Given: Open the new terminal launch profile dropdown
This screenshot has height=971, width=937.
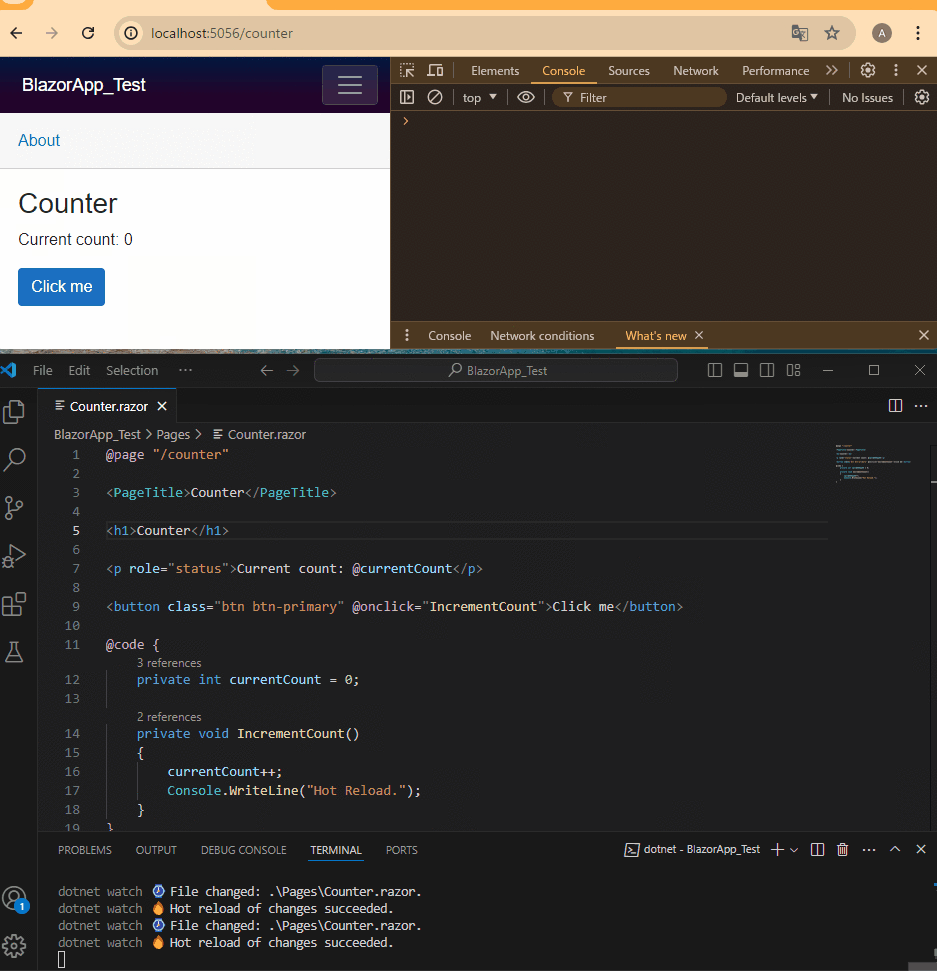Looking at the screenshot, I should point(794,850).
